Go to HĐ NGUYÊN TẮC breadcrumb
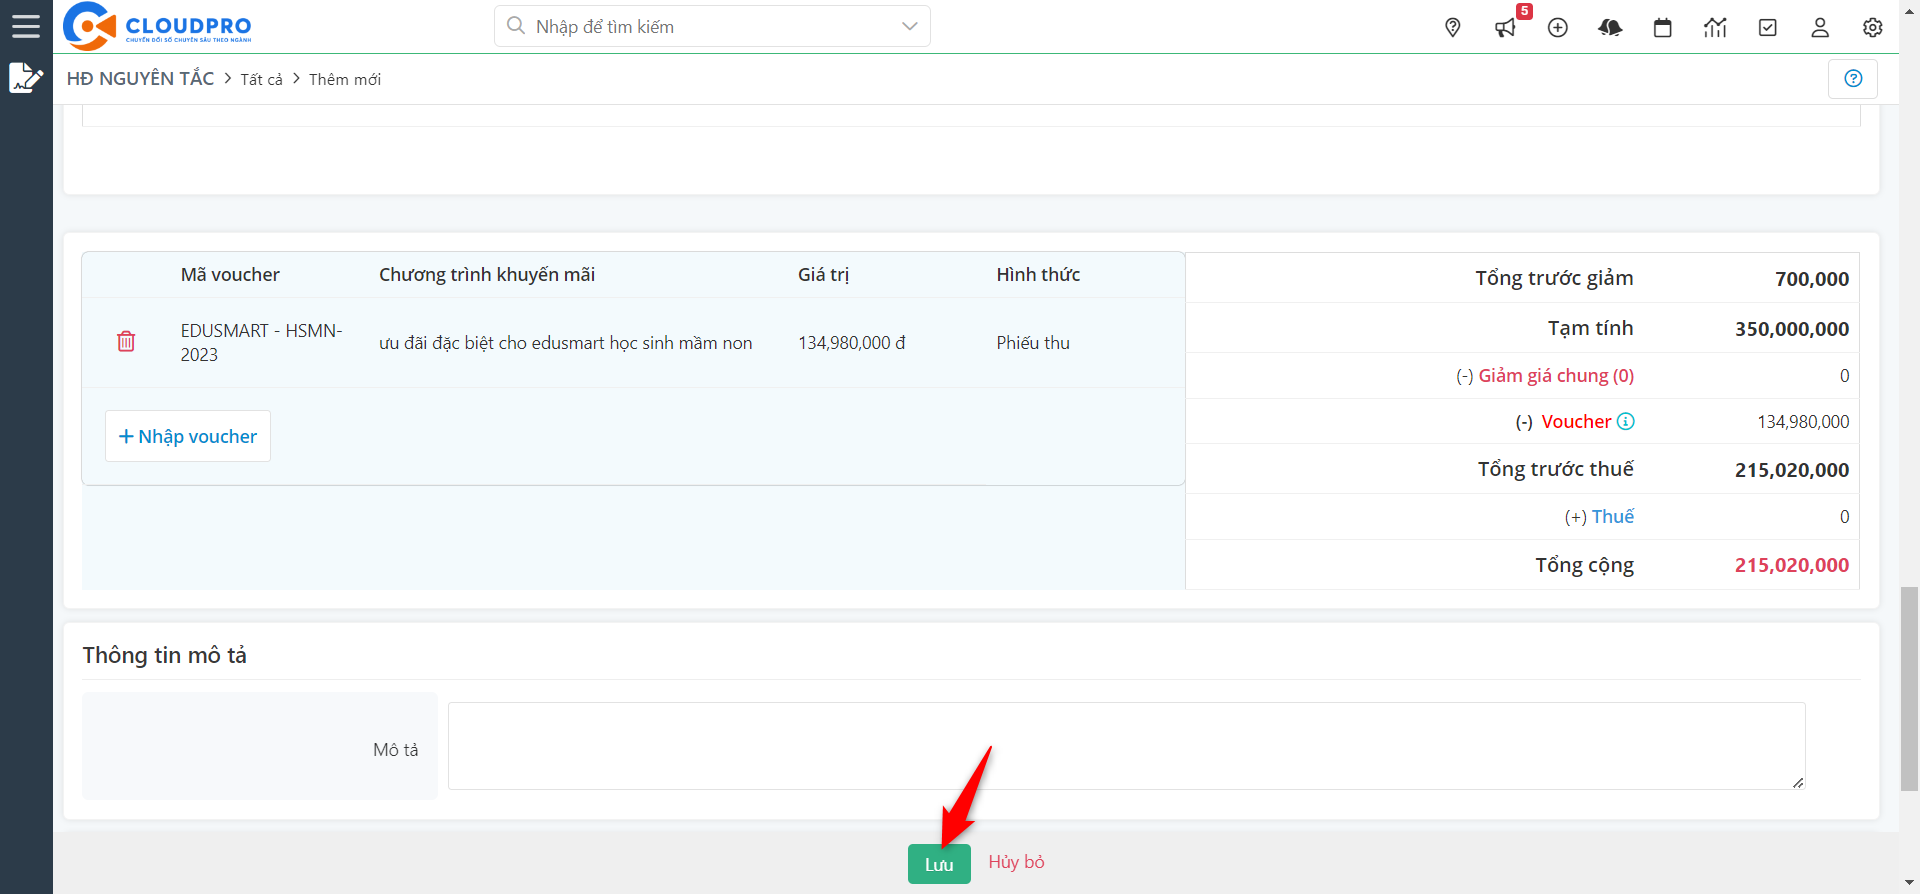Viewport: 1920px width, 894px height. pos(140,78)
